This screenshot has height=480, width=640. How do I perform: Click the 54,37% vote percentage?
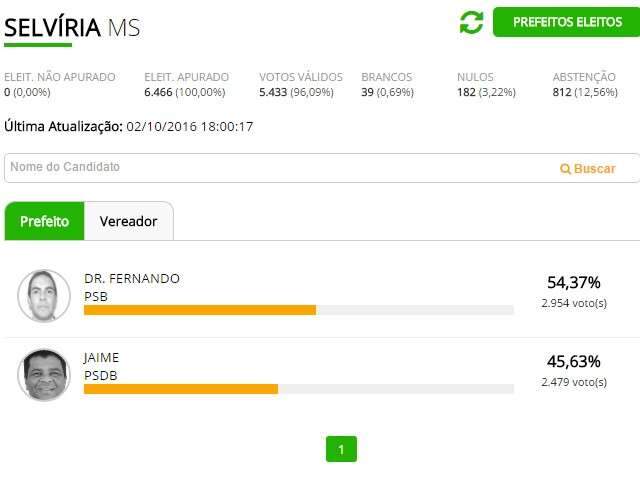coord(574,282)
